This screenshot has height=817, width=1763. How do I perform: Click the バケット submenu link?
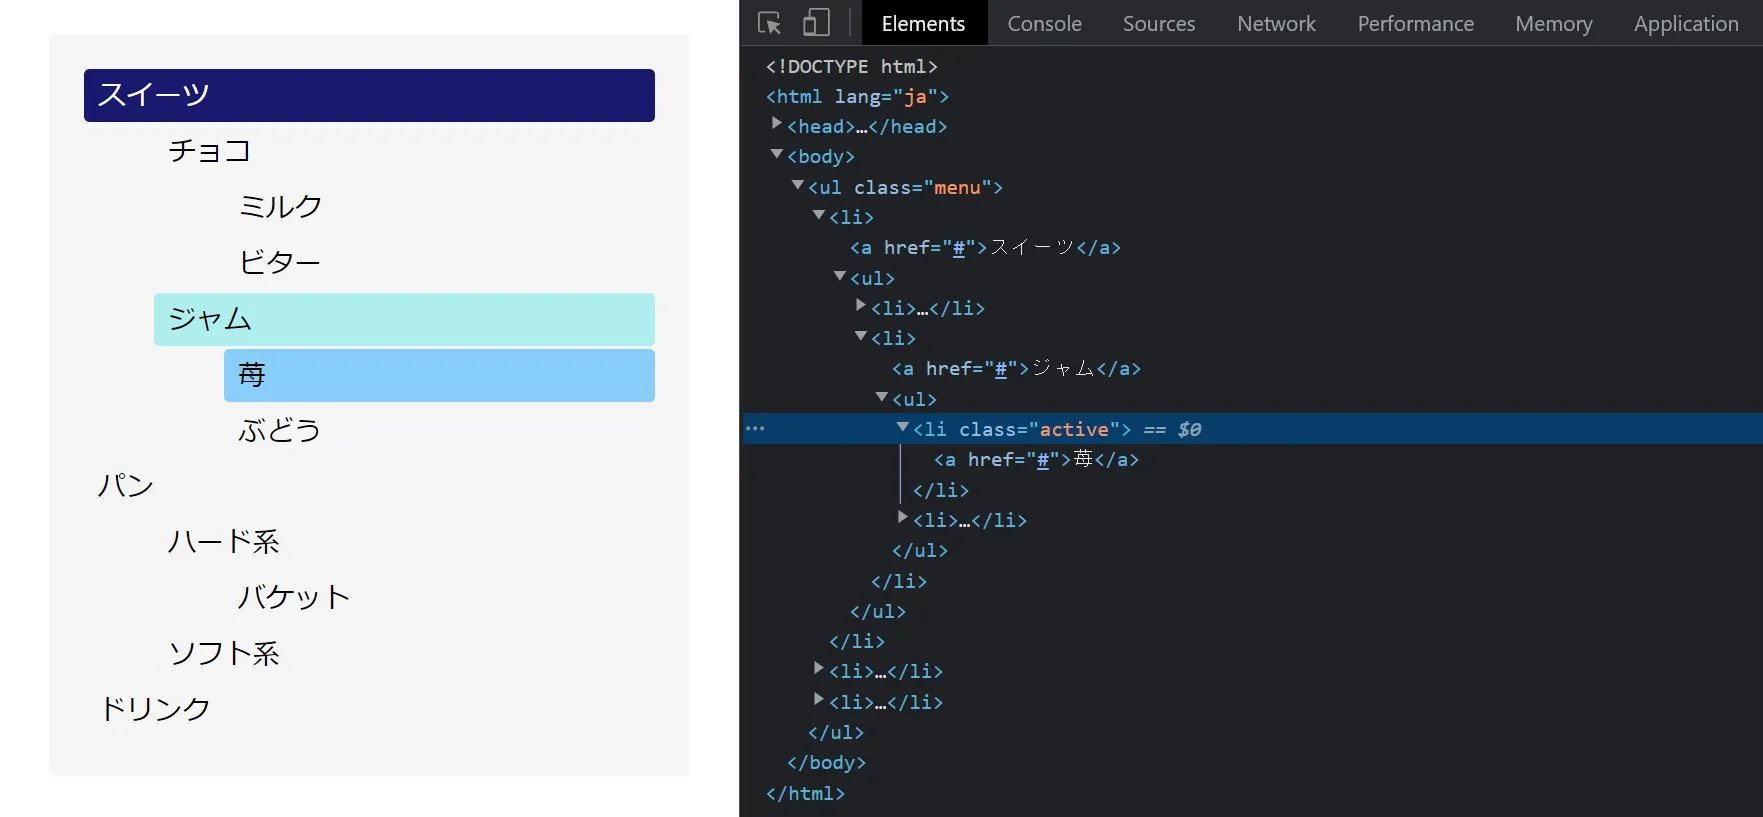294,597
